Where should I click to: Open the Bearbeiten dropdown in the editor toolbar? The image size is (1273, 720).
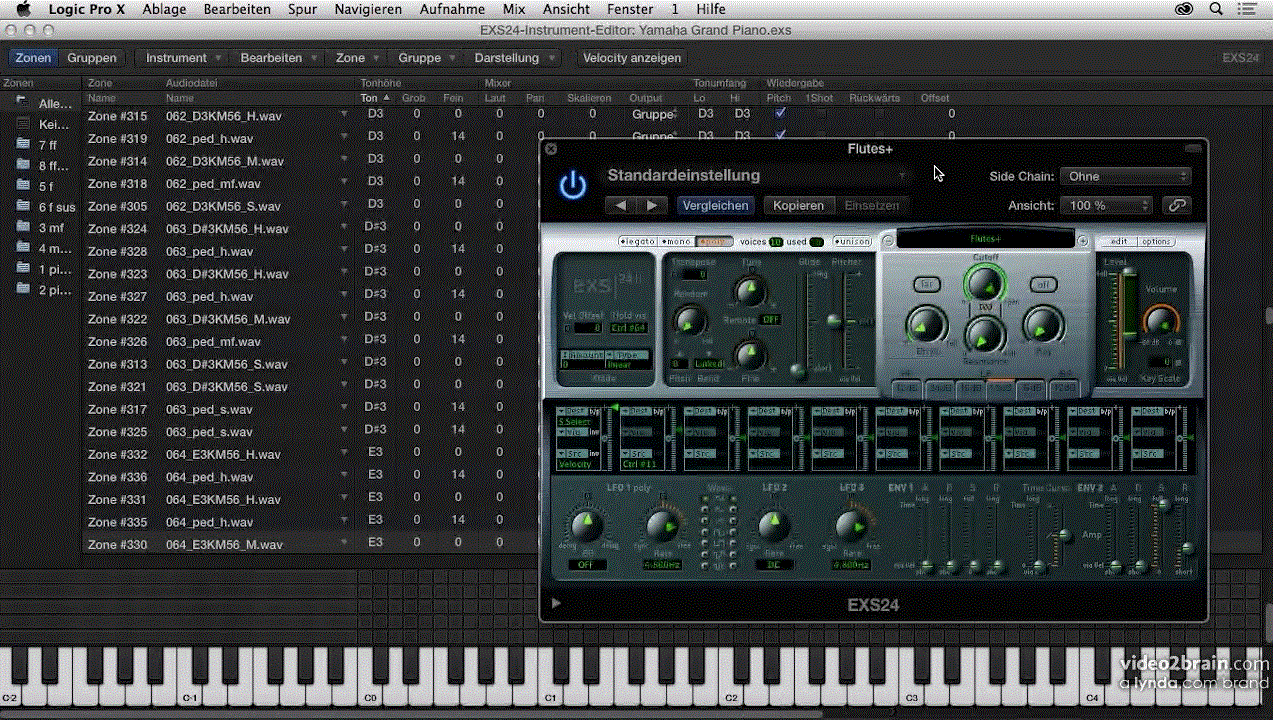(x=279, y=58)
